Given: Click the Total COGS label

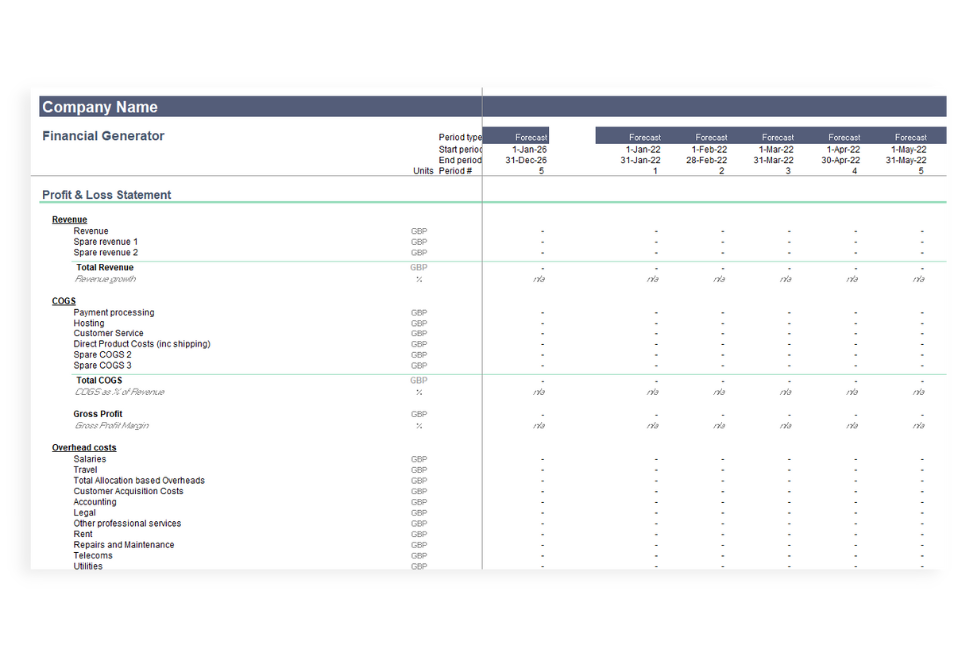Looking at the screenshot, I should click(x=99, y=380).
